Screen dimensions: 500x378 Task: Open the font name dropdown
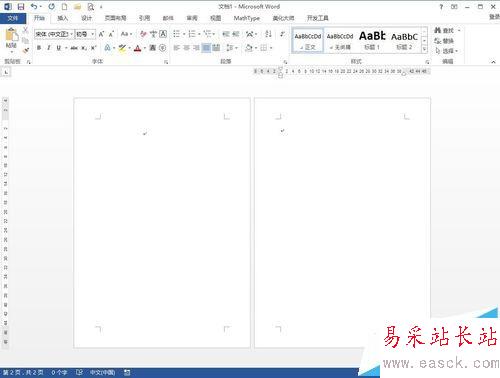[71, 34]
